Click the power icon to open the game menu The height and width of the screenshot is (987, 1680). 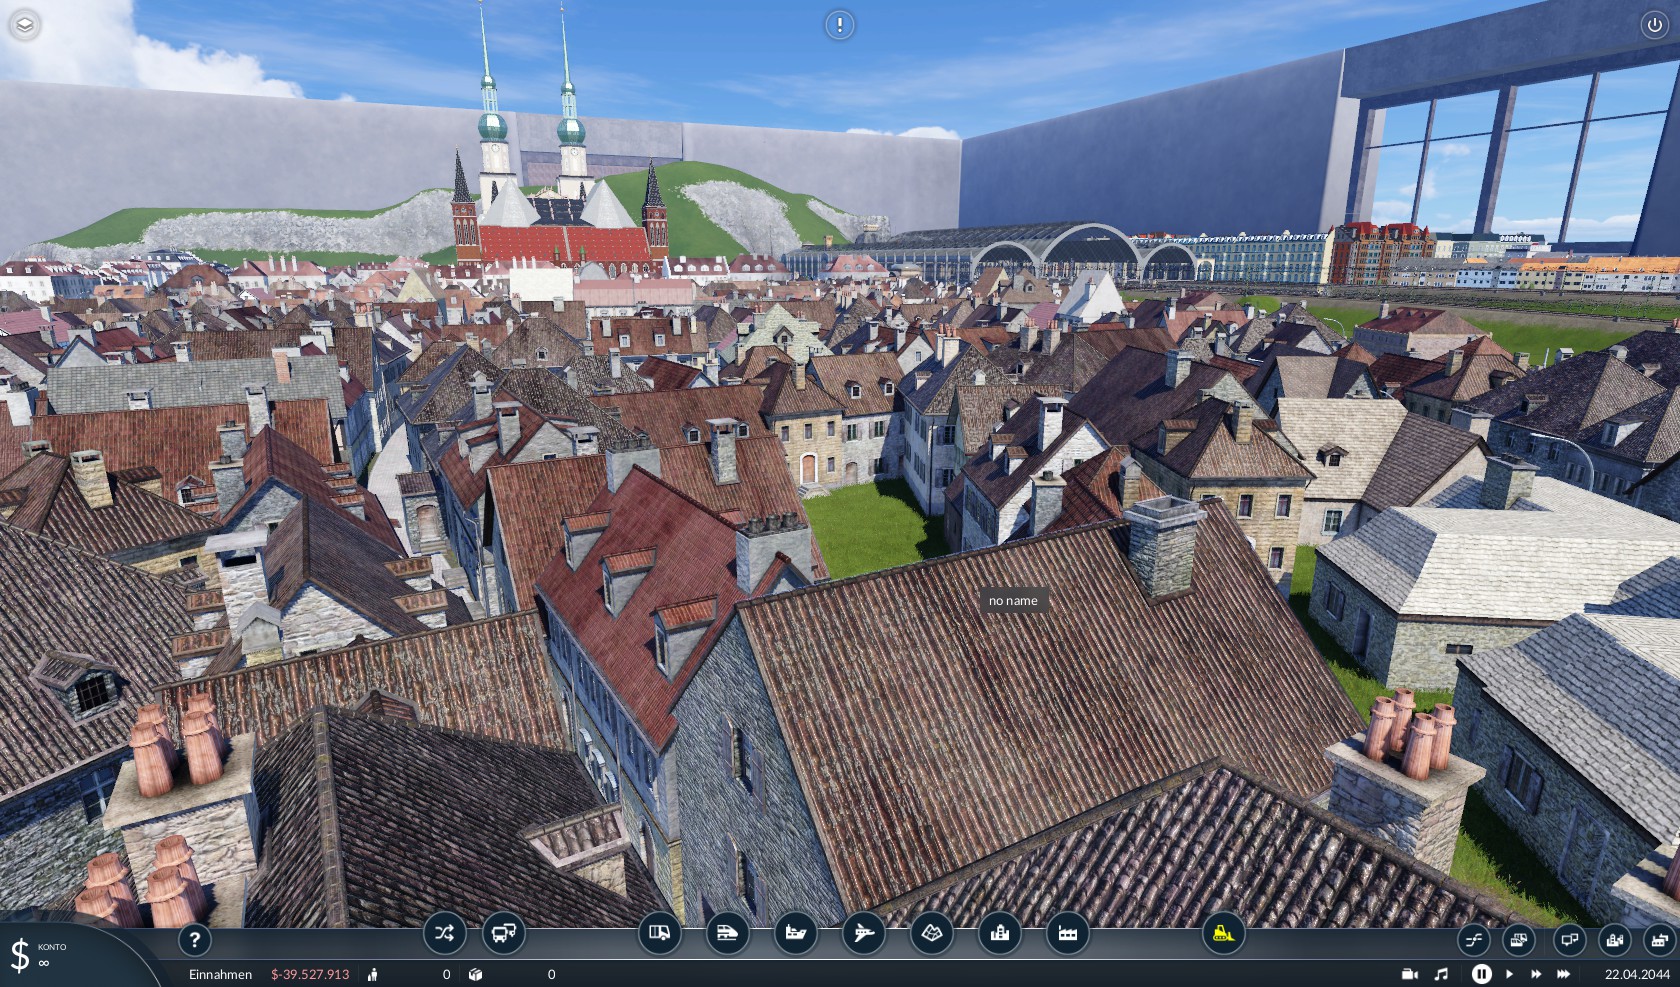click(1654, 25)
